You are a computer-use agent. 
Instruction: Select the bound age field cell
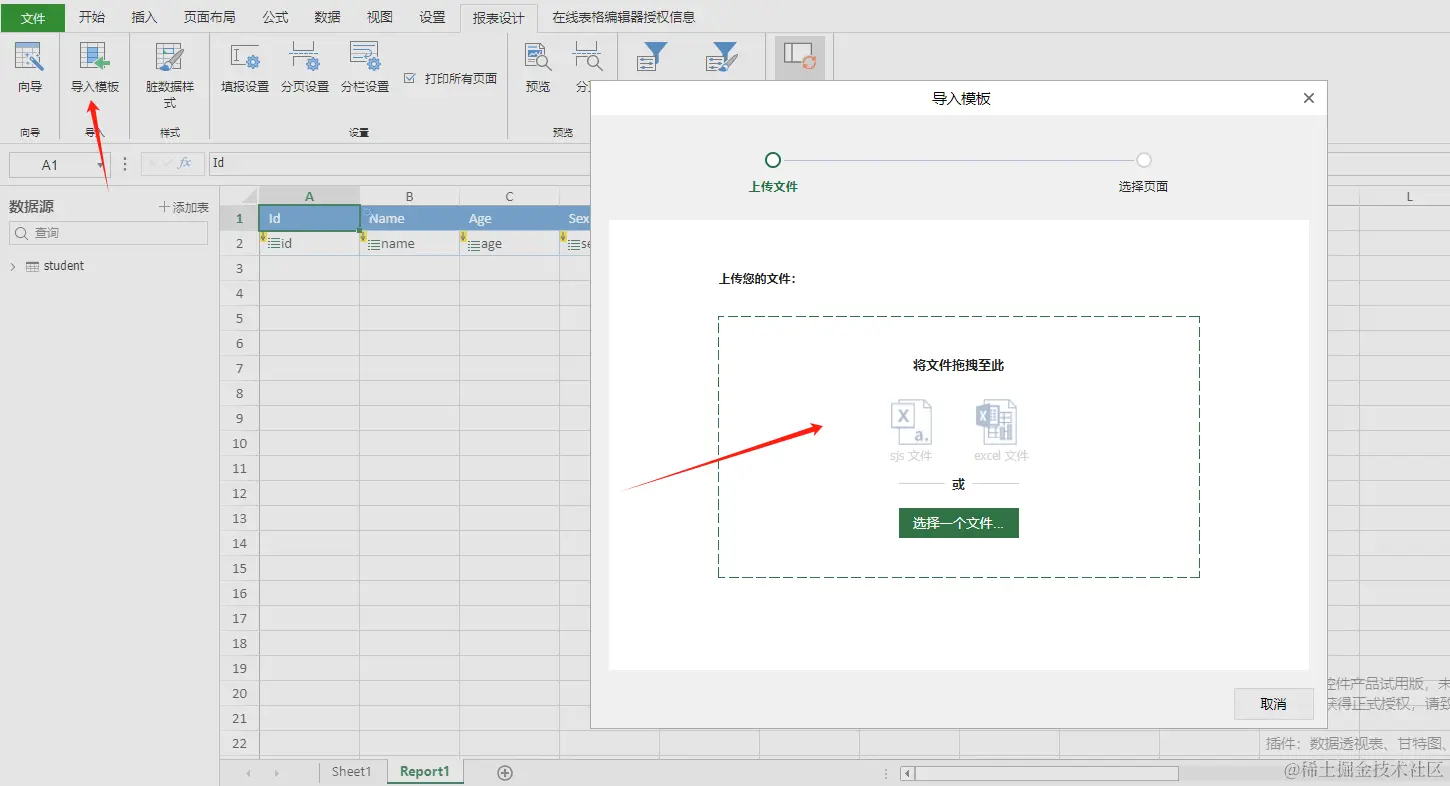pos(509,243)
